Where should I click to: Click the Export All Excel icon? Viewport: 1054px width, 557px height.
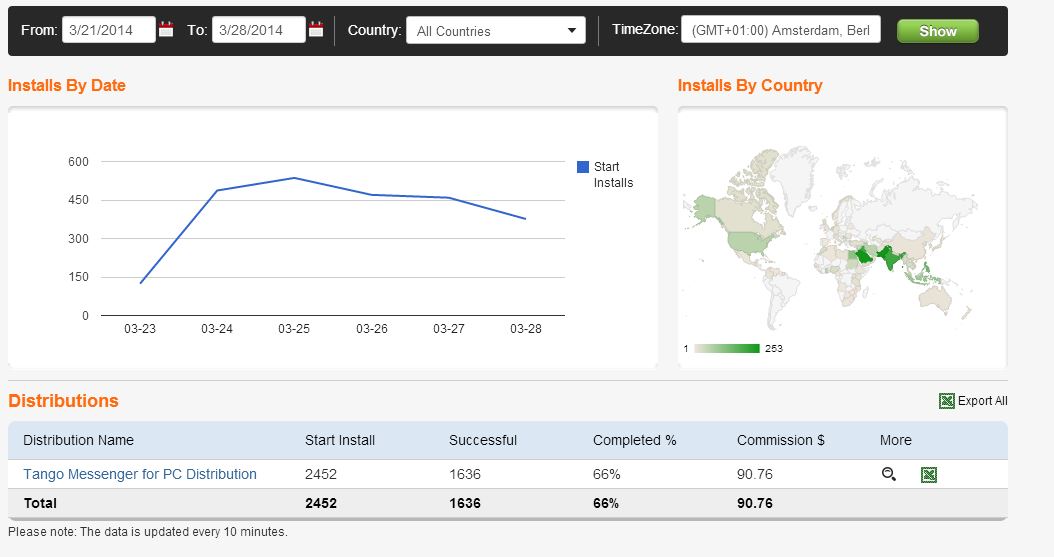pyautogui.click(x=946, y=401)
